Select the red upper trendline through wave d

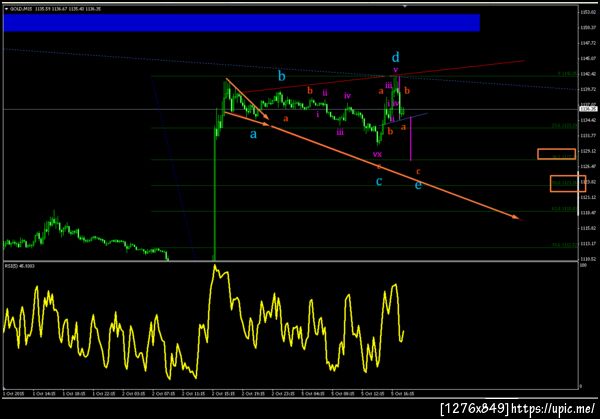(x=384, y=76)
